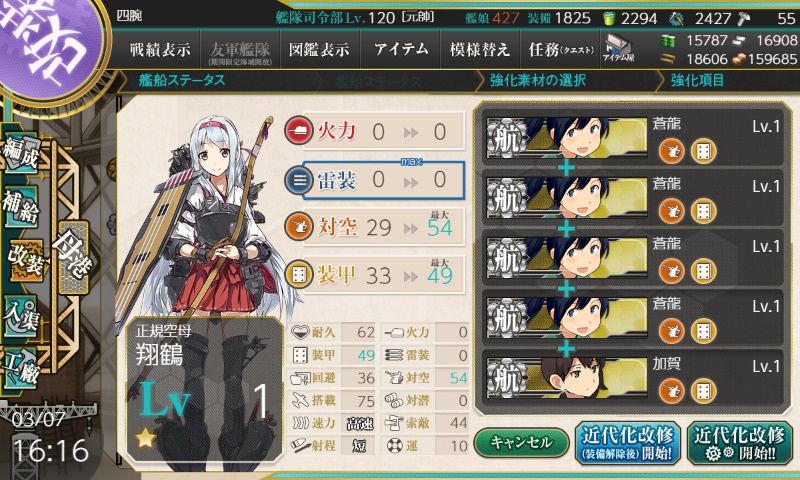
Task: Open the 工廠 (Factory) sidebar icon
Action: pos(20,368)
